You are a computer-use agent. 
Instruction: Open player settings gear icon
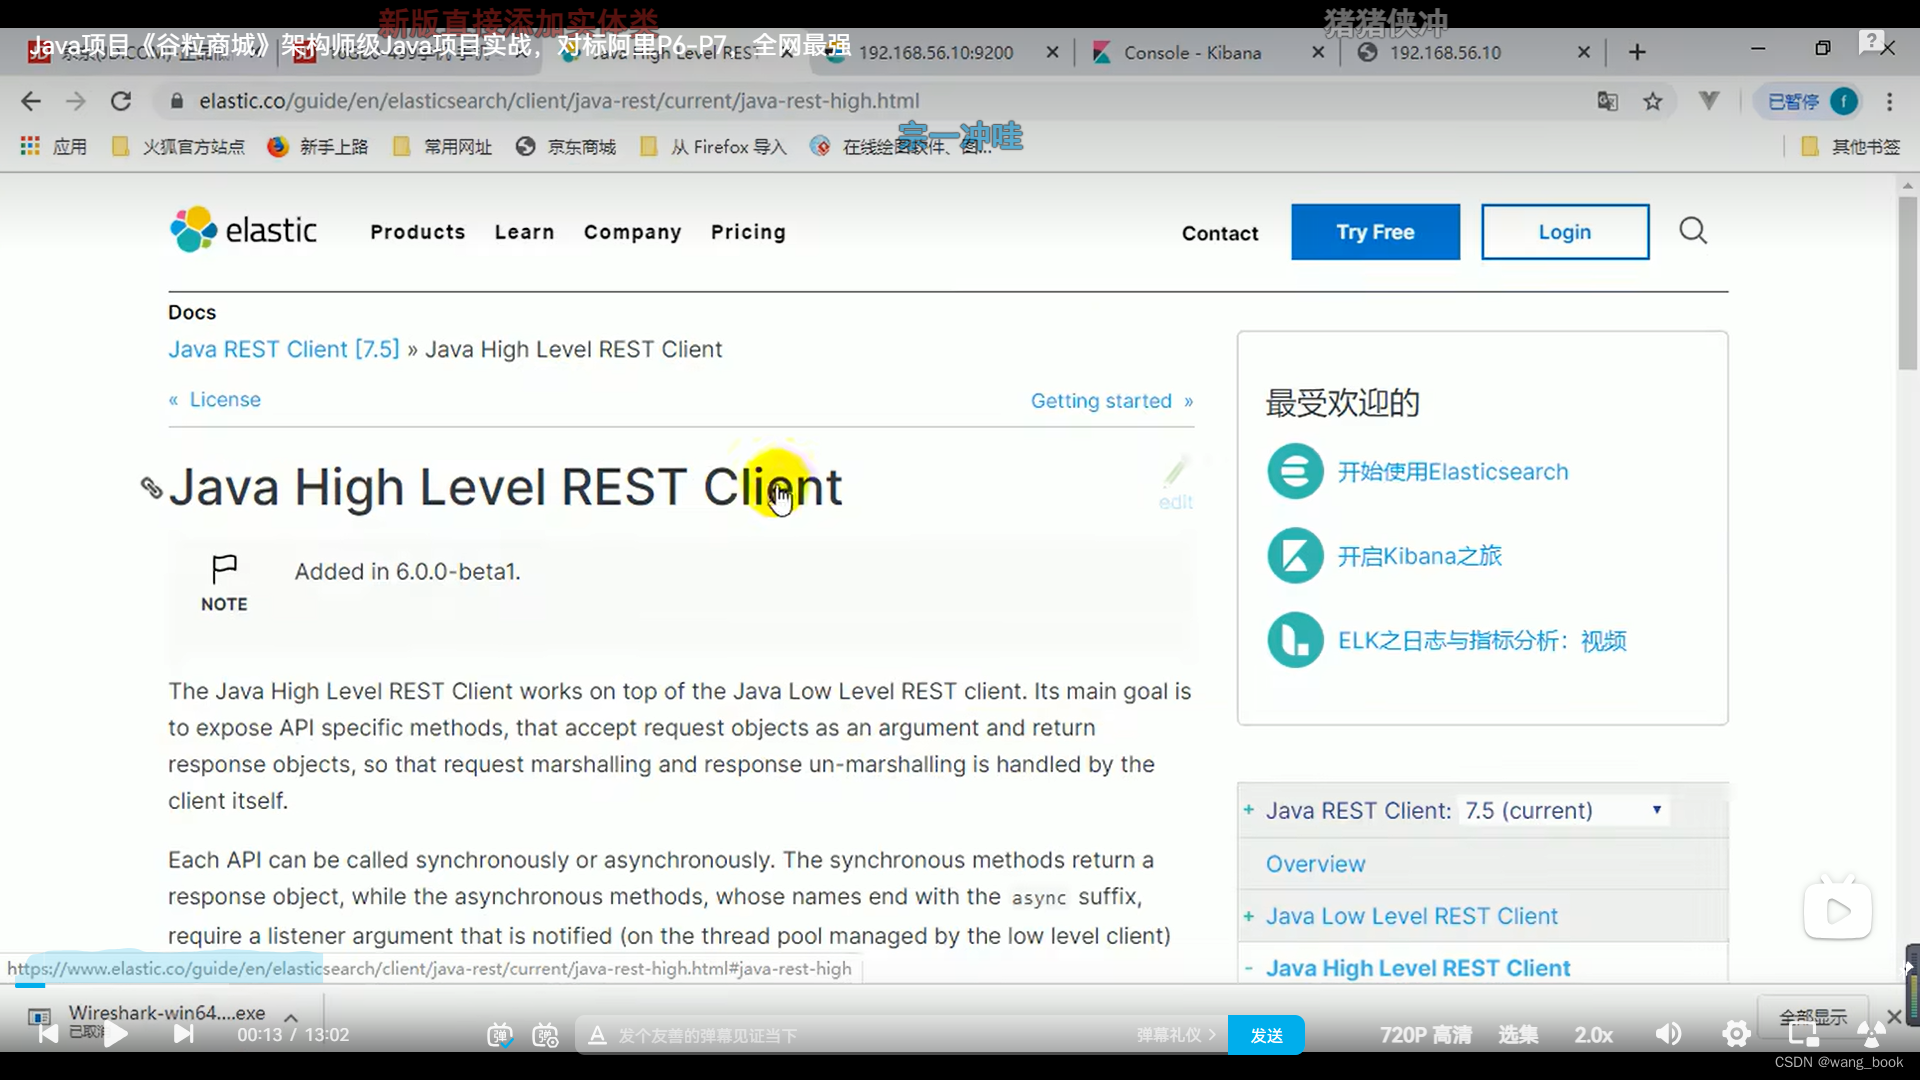[x=1736, y=1034]
